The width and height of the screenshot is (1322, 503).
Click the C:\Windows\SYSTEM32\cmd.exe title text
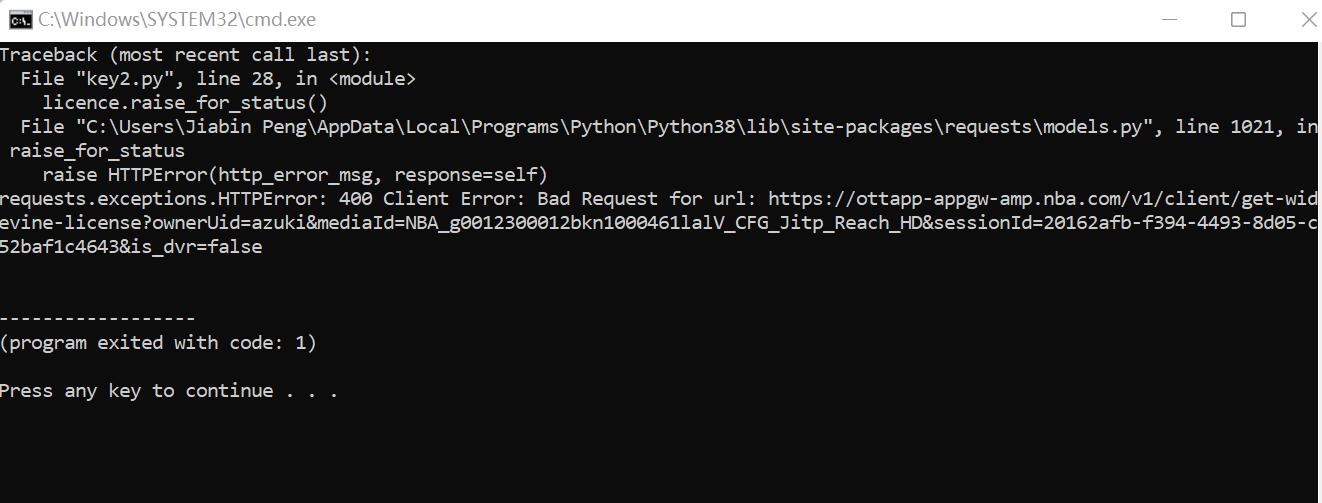[x=176, y=19]
